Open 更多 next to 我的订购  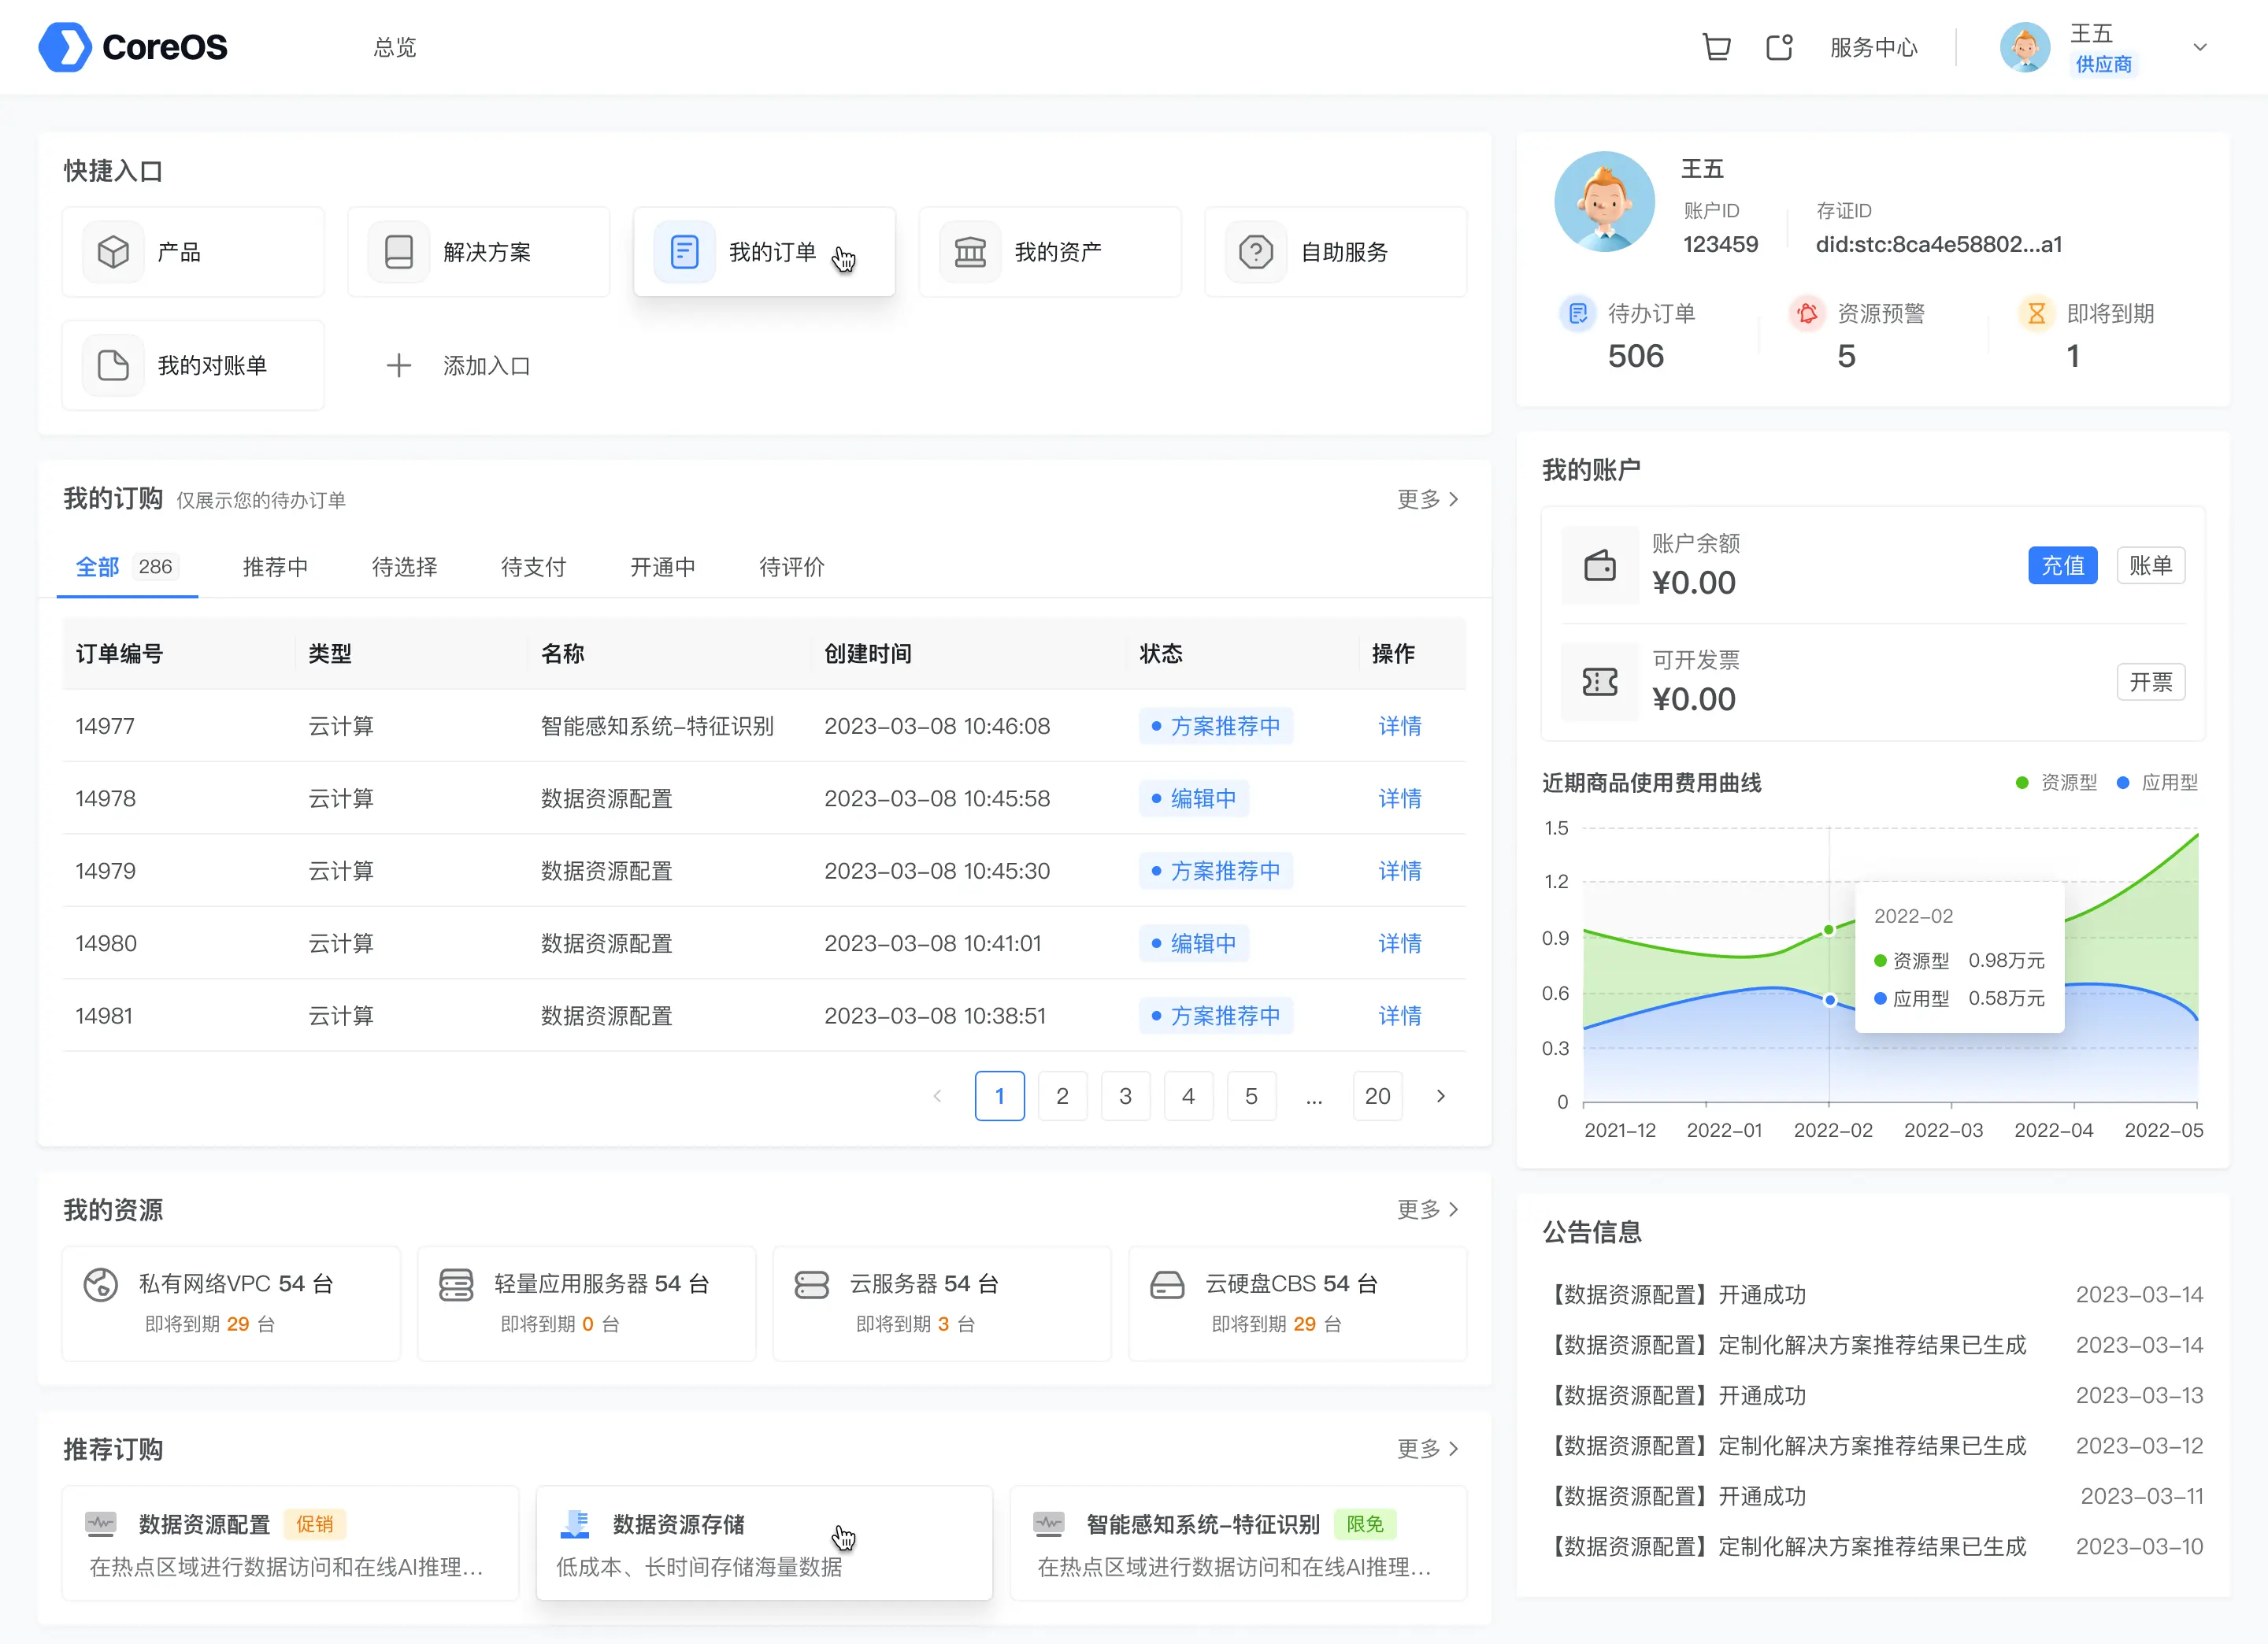click(x=1428, y=499)
